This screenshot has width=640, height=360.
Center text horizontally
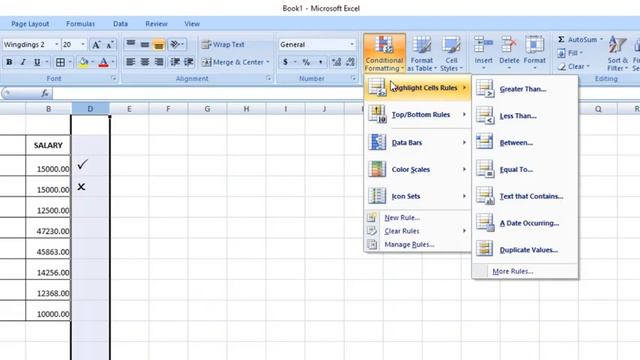145,62
